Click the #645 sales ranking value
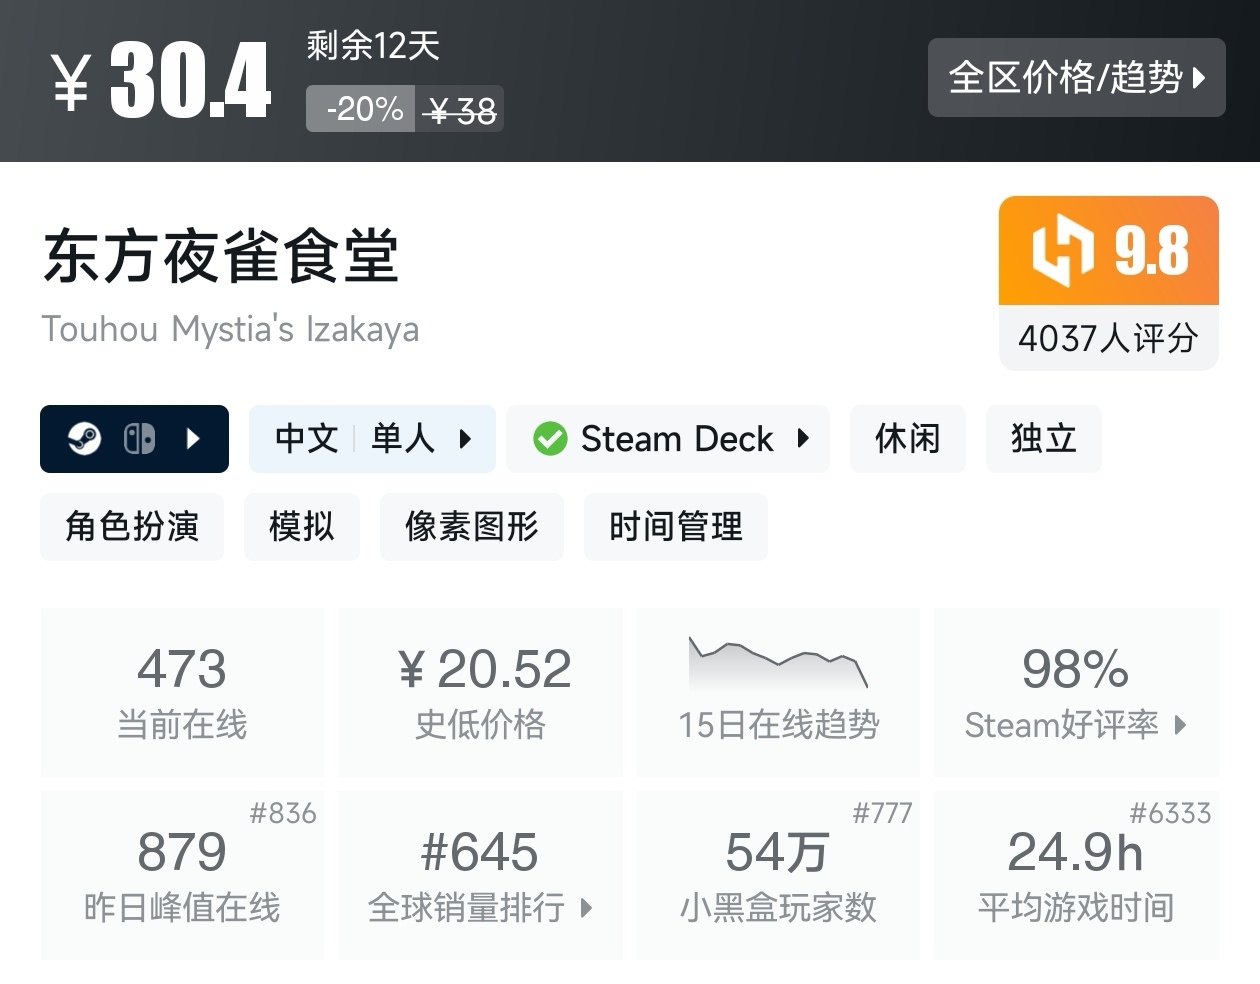The image size is (1260, 984). pyautogui.click(x=480, y=852)
